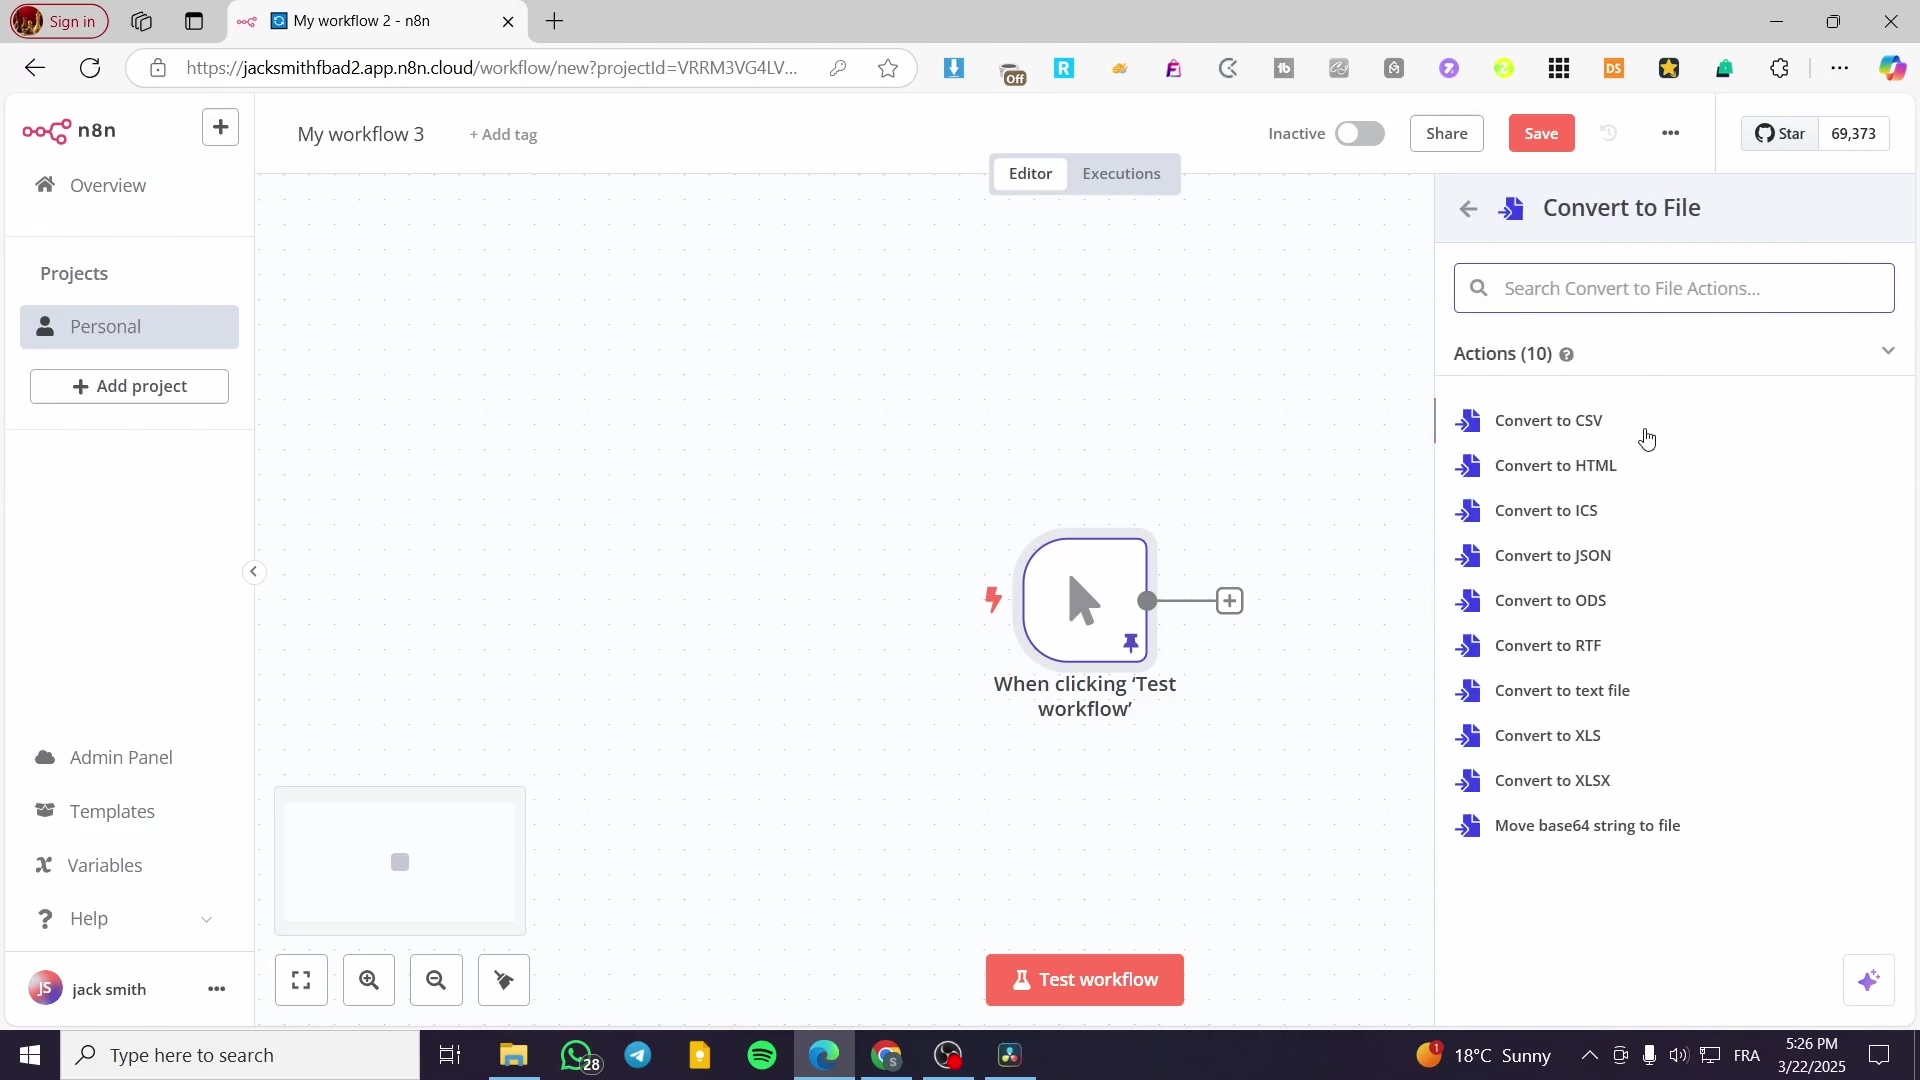Select the Convert to JSON action
This screenshot has width=1920, height=1080.
click(x=1552, y=556)
